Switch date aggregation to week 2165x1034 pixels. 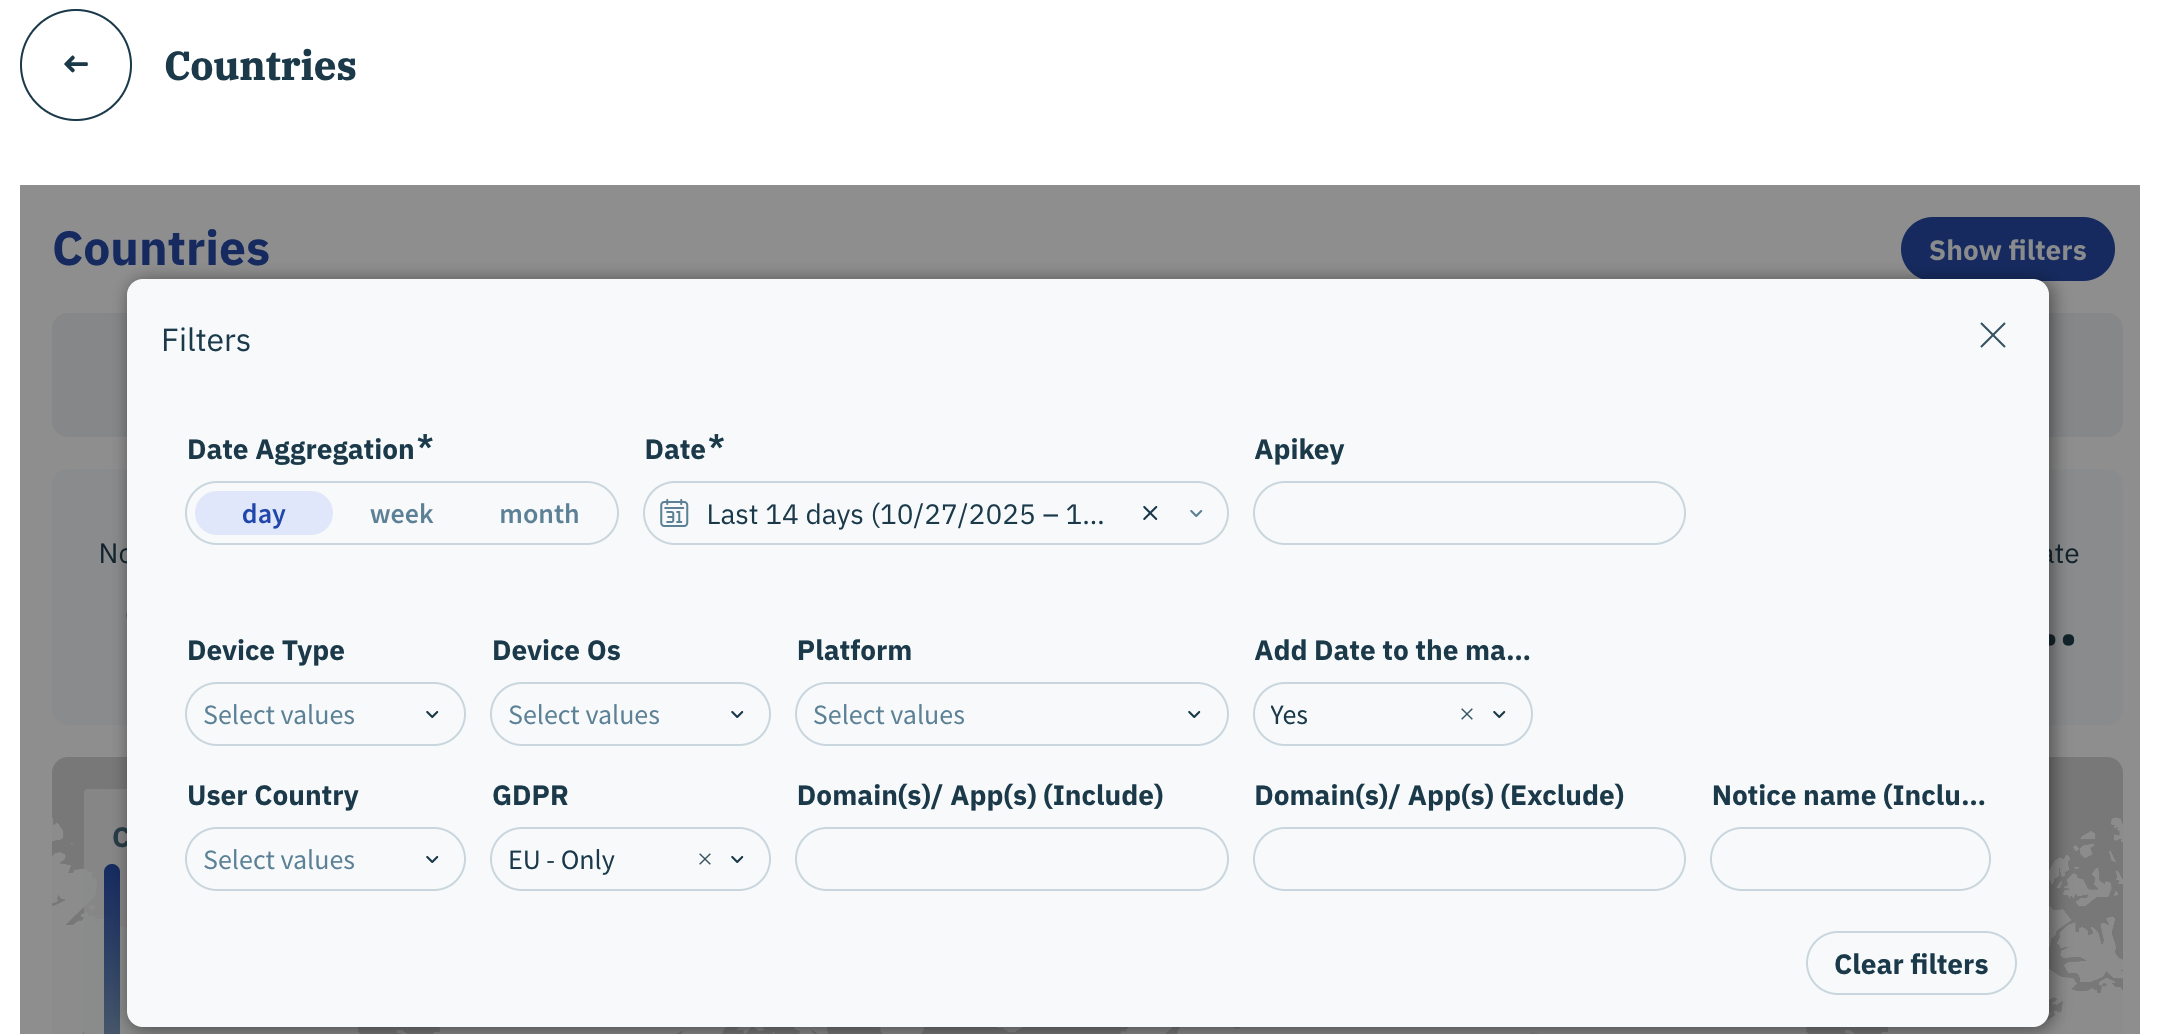click(401, 514)
